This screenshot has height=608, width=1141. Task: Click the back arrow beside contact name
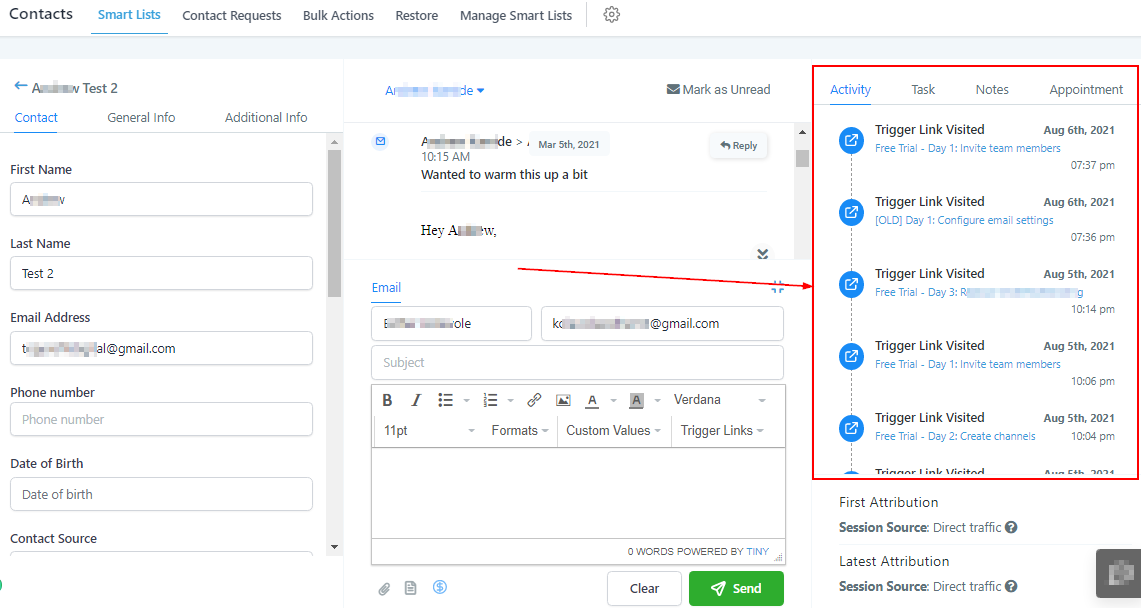coord(20,87)
